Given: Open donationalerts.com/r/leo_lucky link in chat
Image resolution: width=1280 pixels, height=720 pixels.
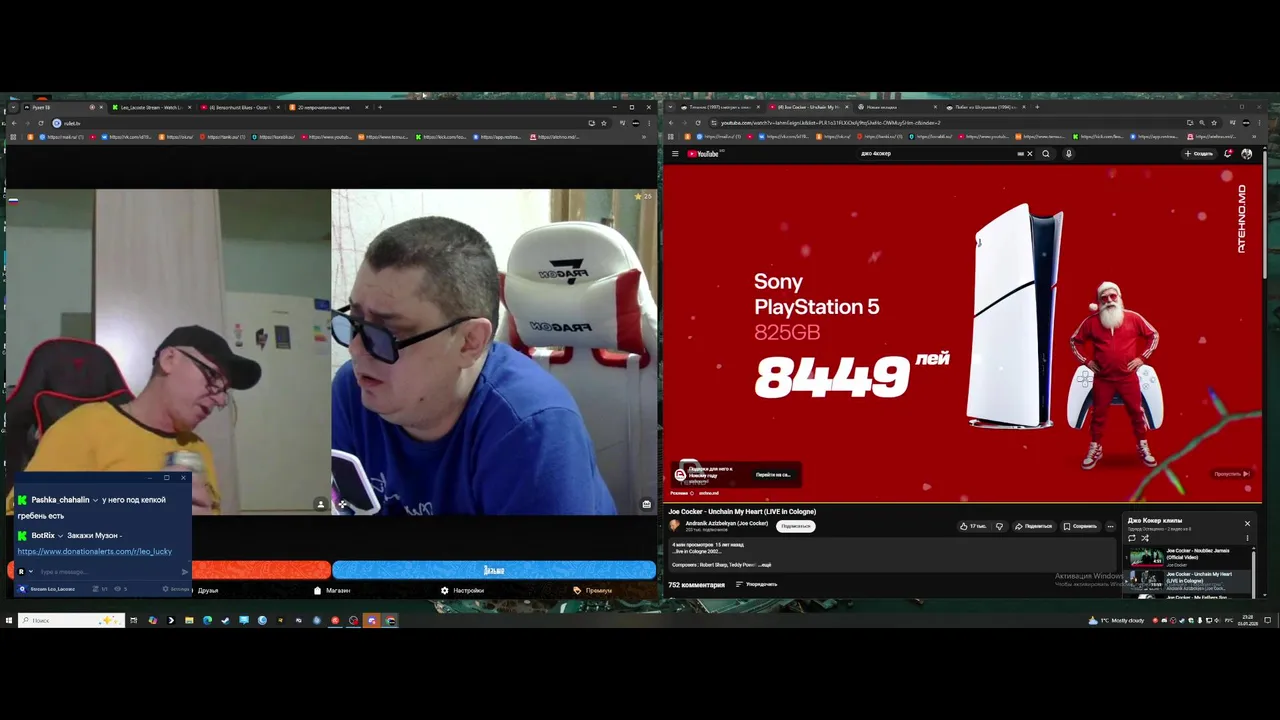Looking at the screenshot, I should click(95, 551).
